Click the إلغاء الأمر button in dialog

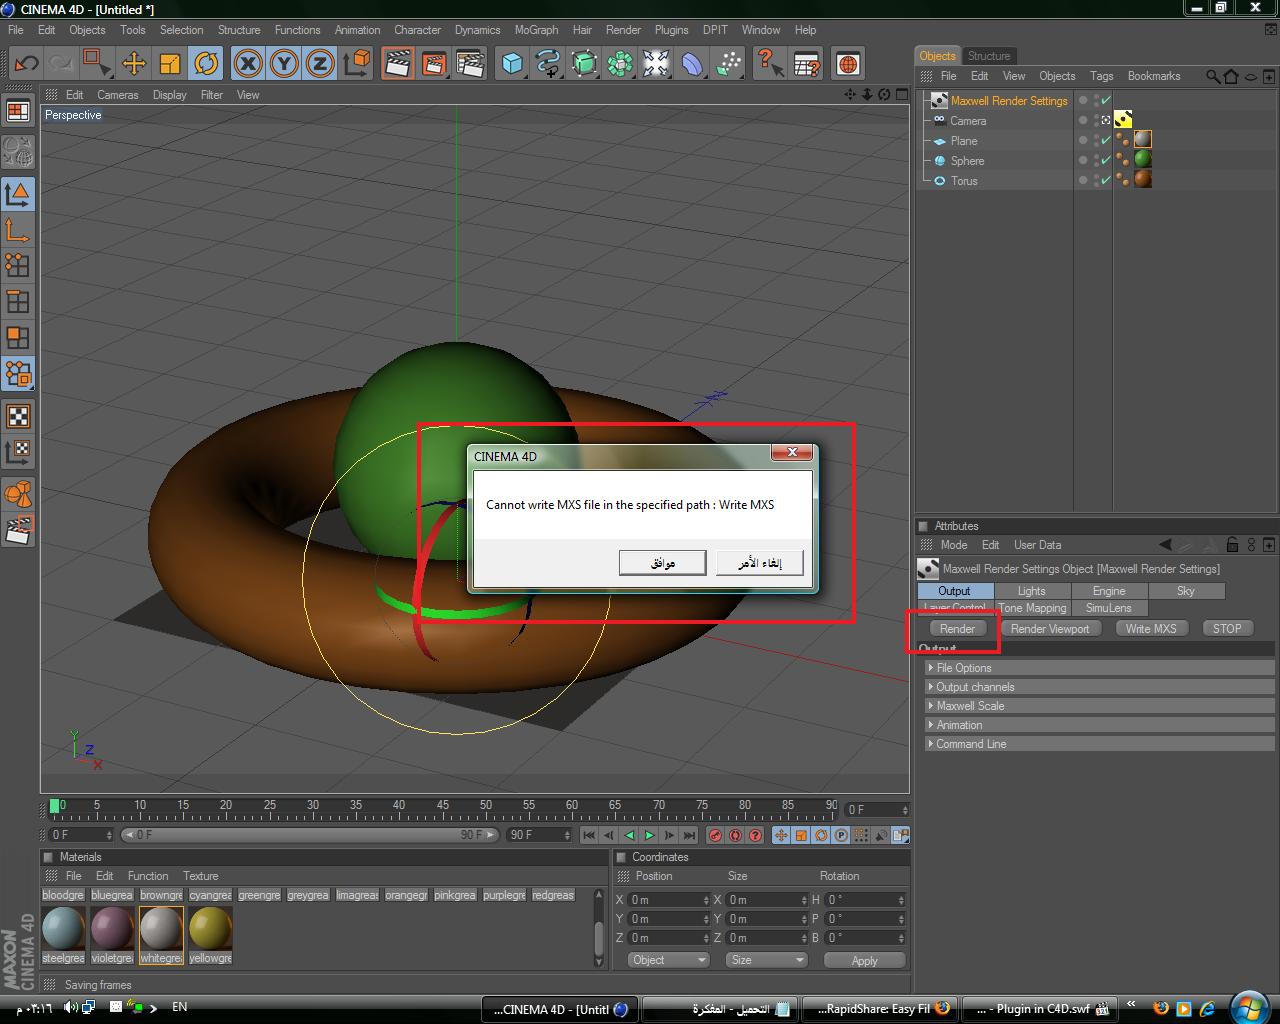(760, 564)
